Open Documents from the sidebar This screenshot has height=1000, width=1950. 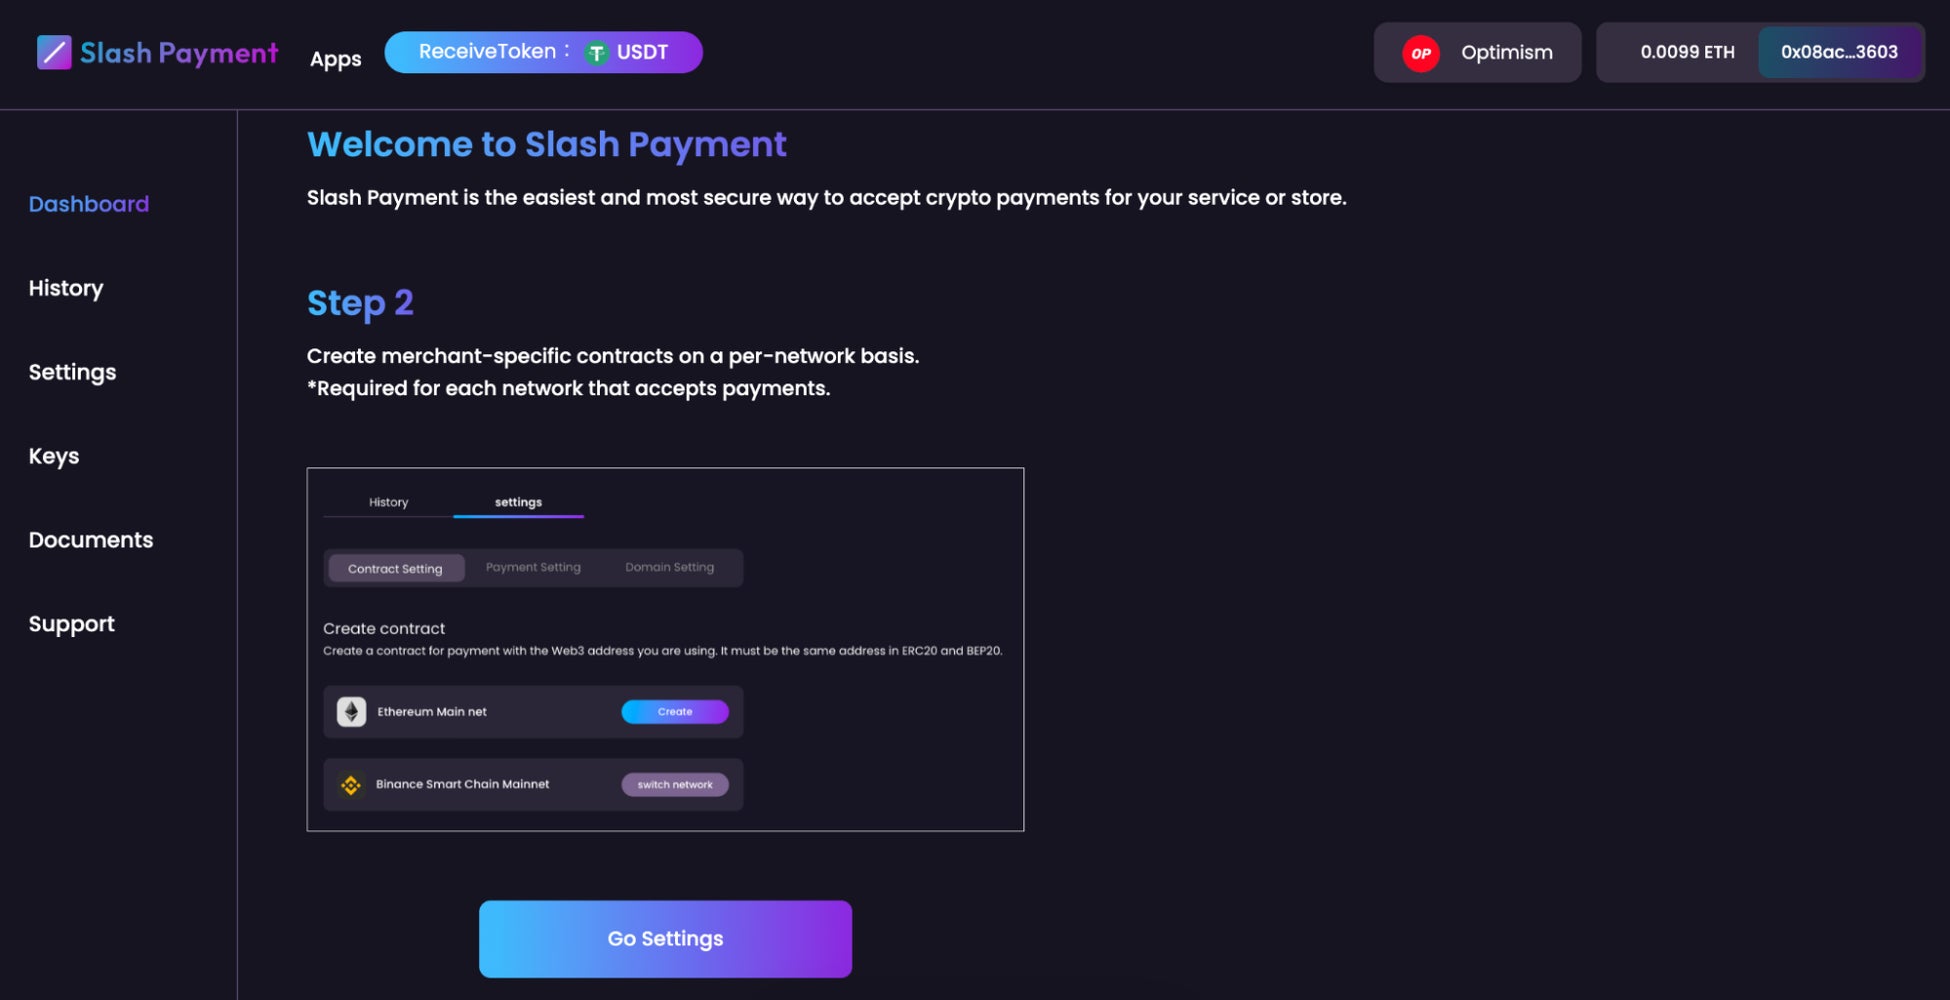click(91, 540)
